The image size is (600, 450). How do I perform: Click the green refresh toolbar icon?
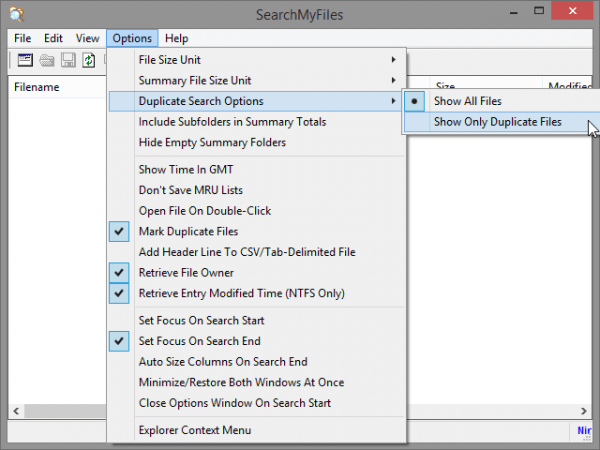click(89, 60)
